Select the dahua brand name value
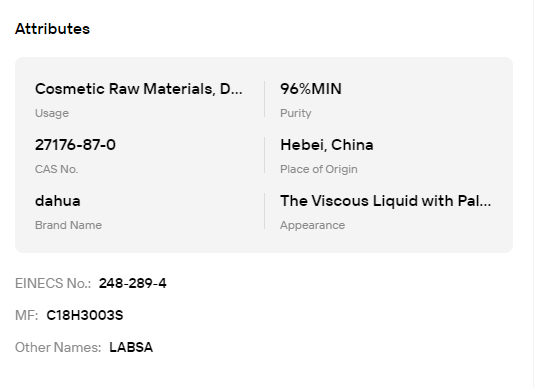 tap(58, 201)
